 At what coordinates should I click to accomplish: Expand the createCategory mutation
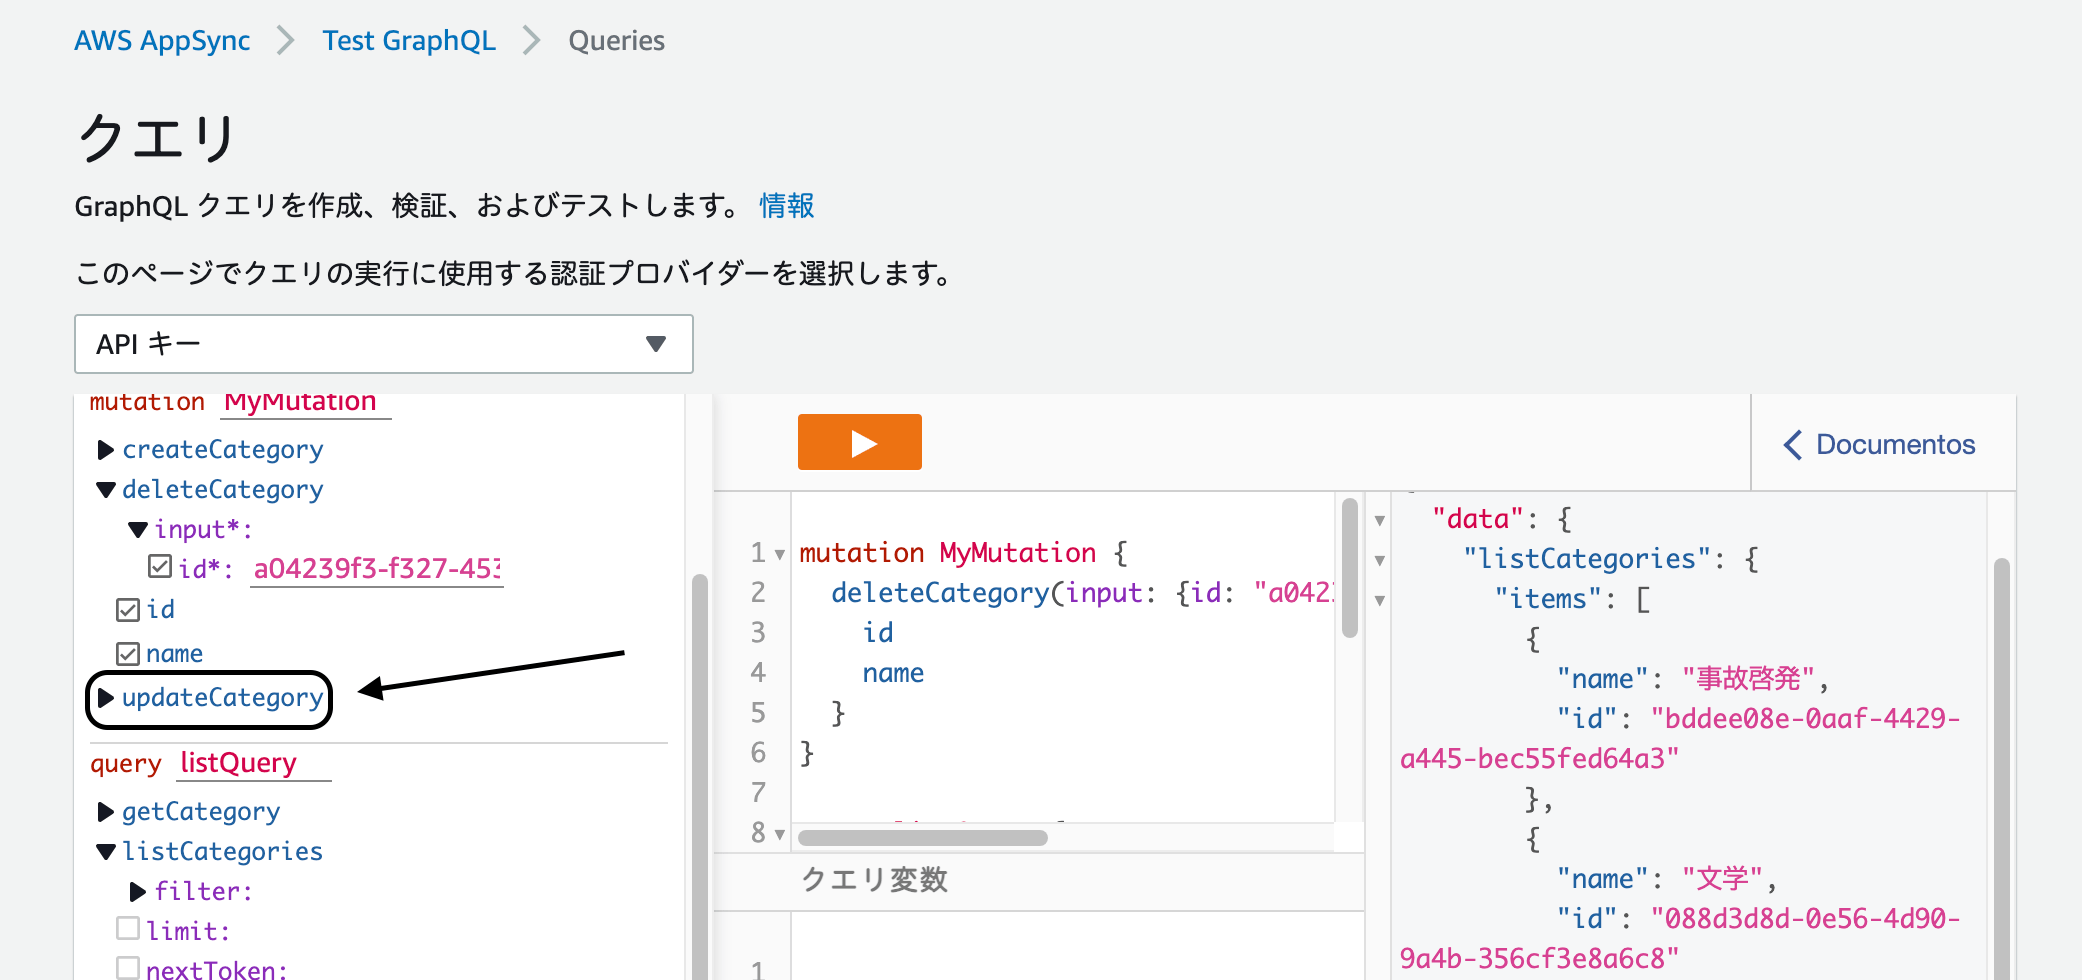[105, 450]
